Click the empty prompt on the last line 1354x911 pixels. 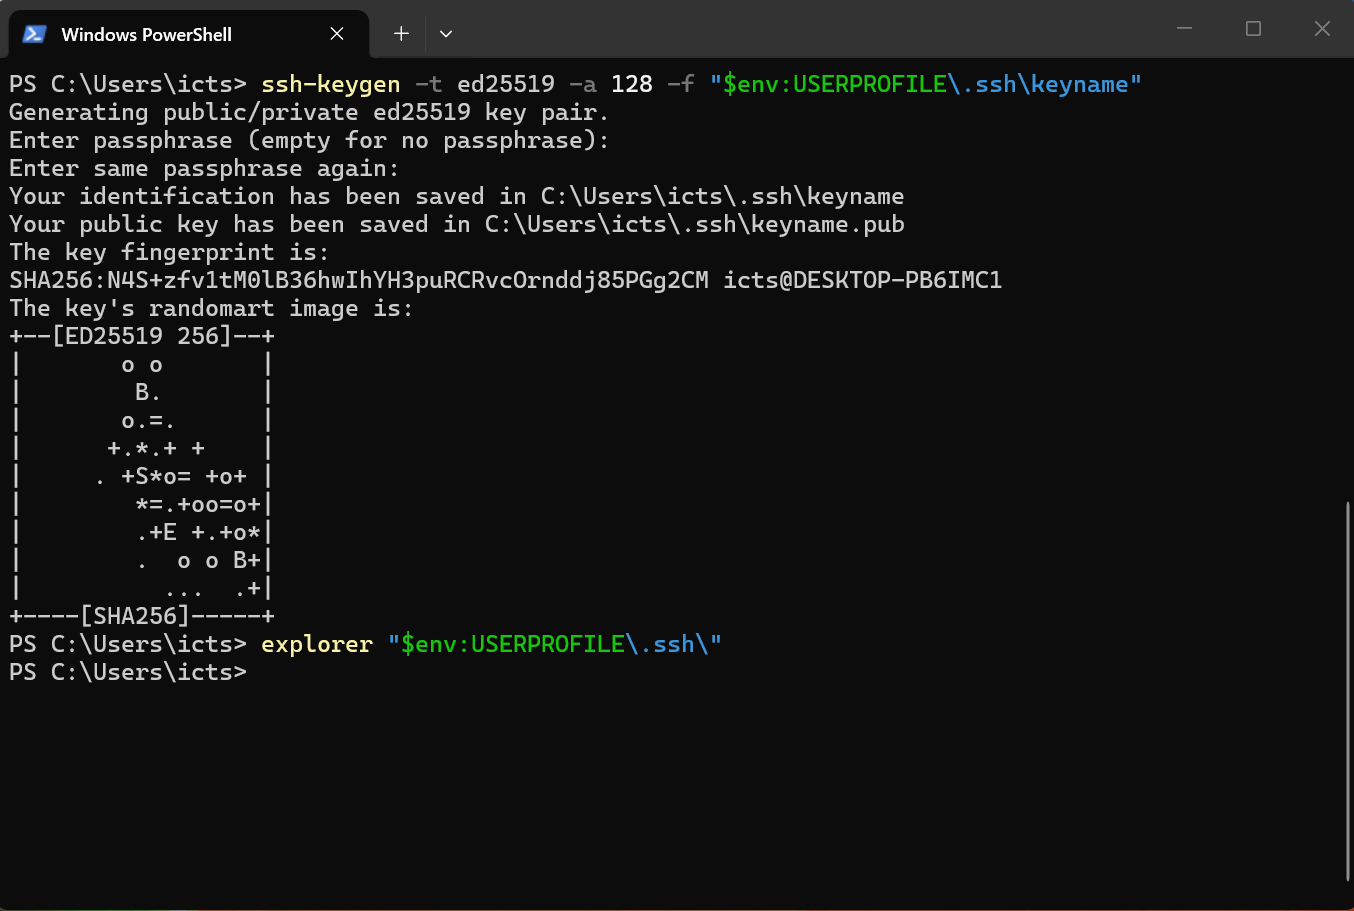(x=128, y=673)
